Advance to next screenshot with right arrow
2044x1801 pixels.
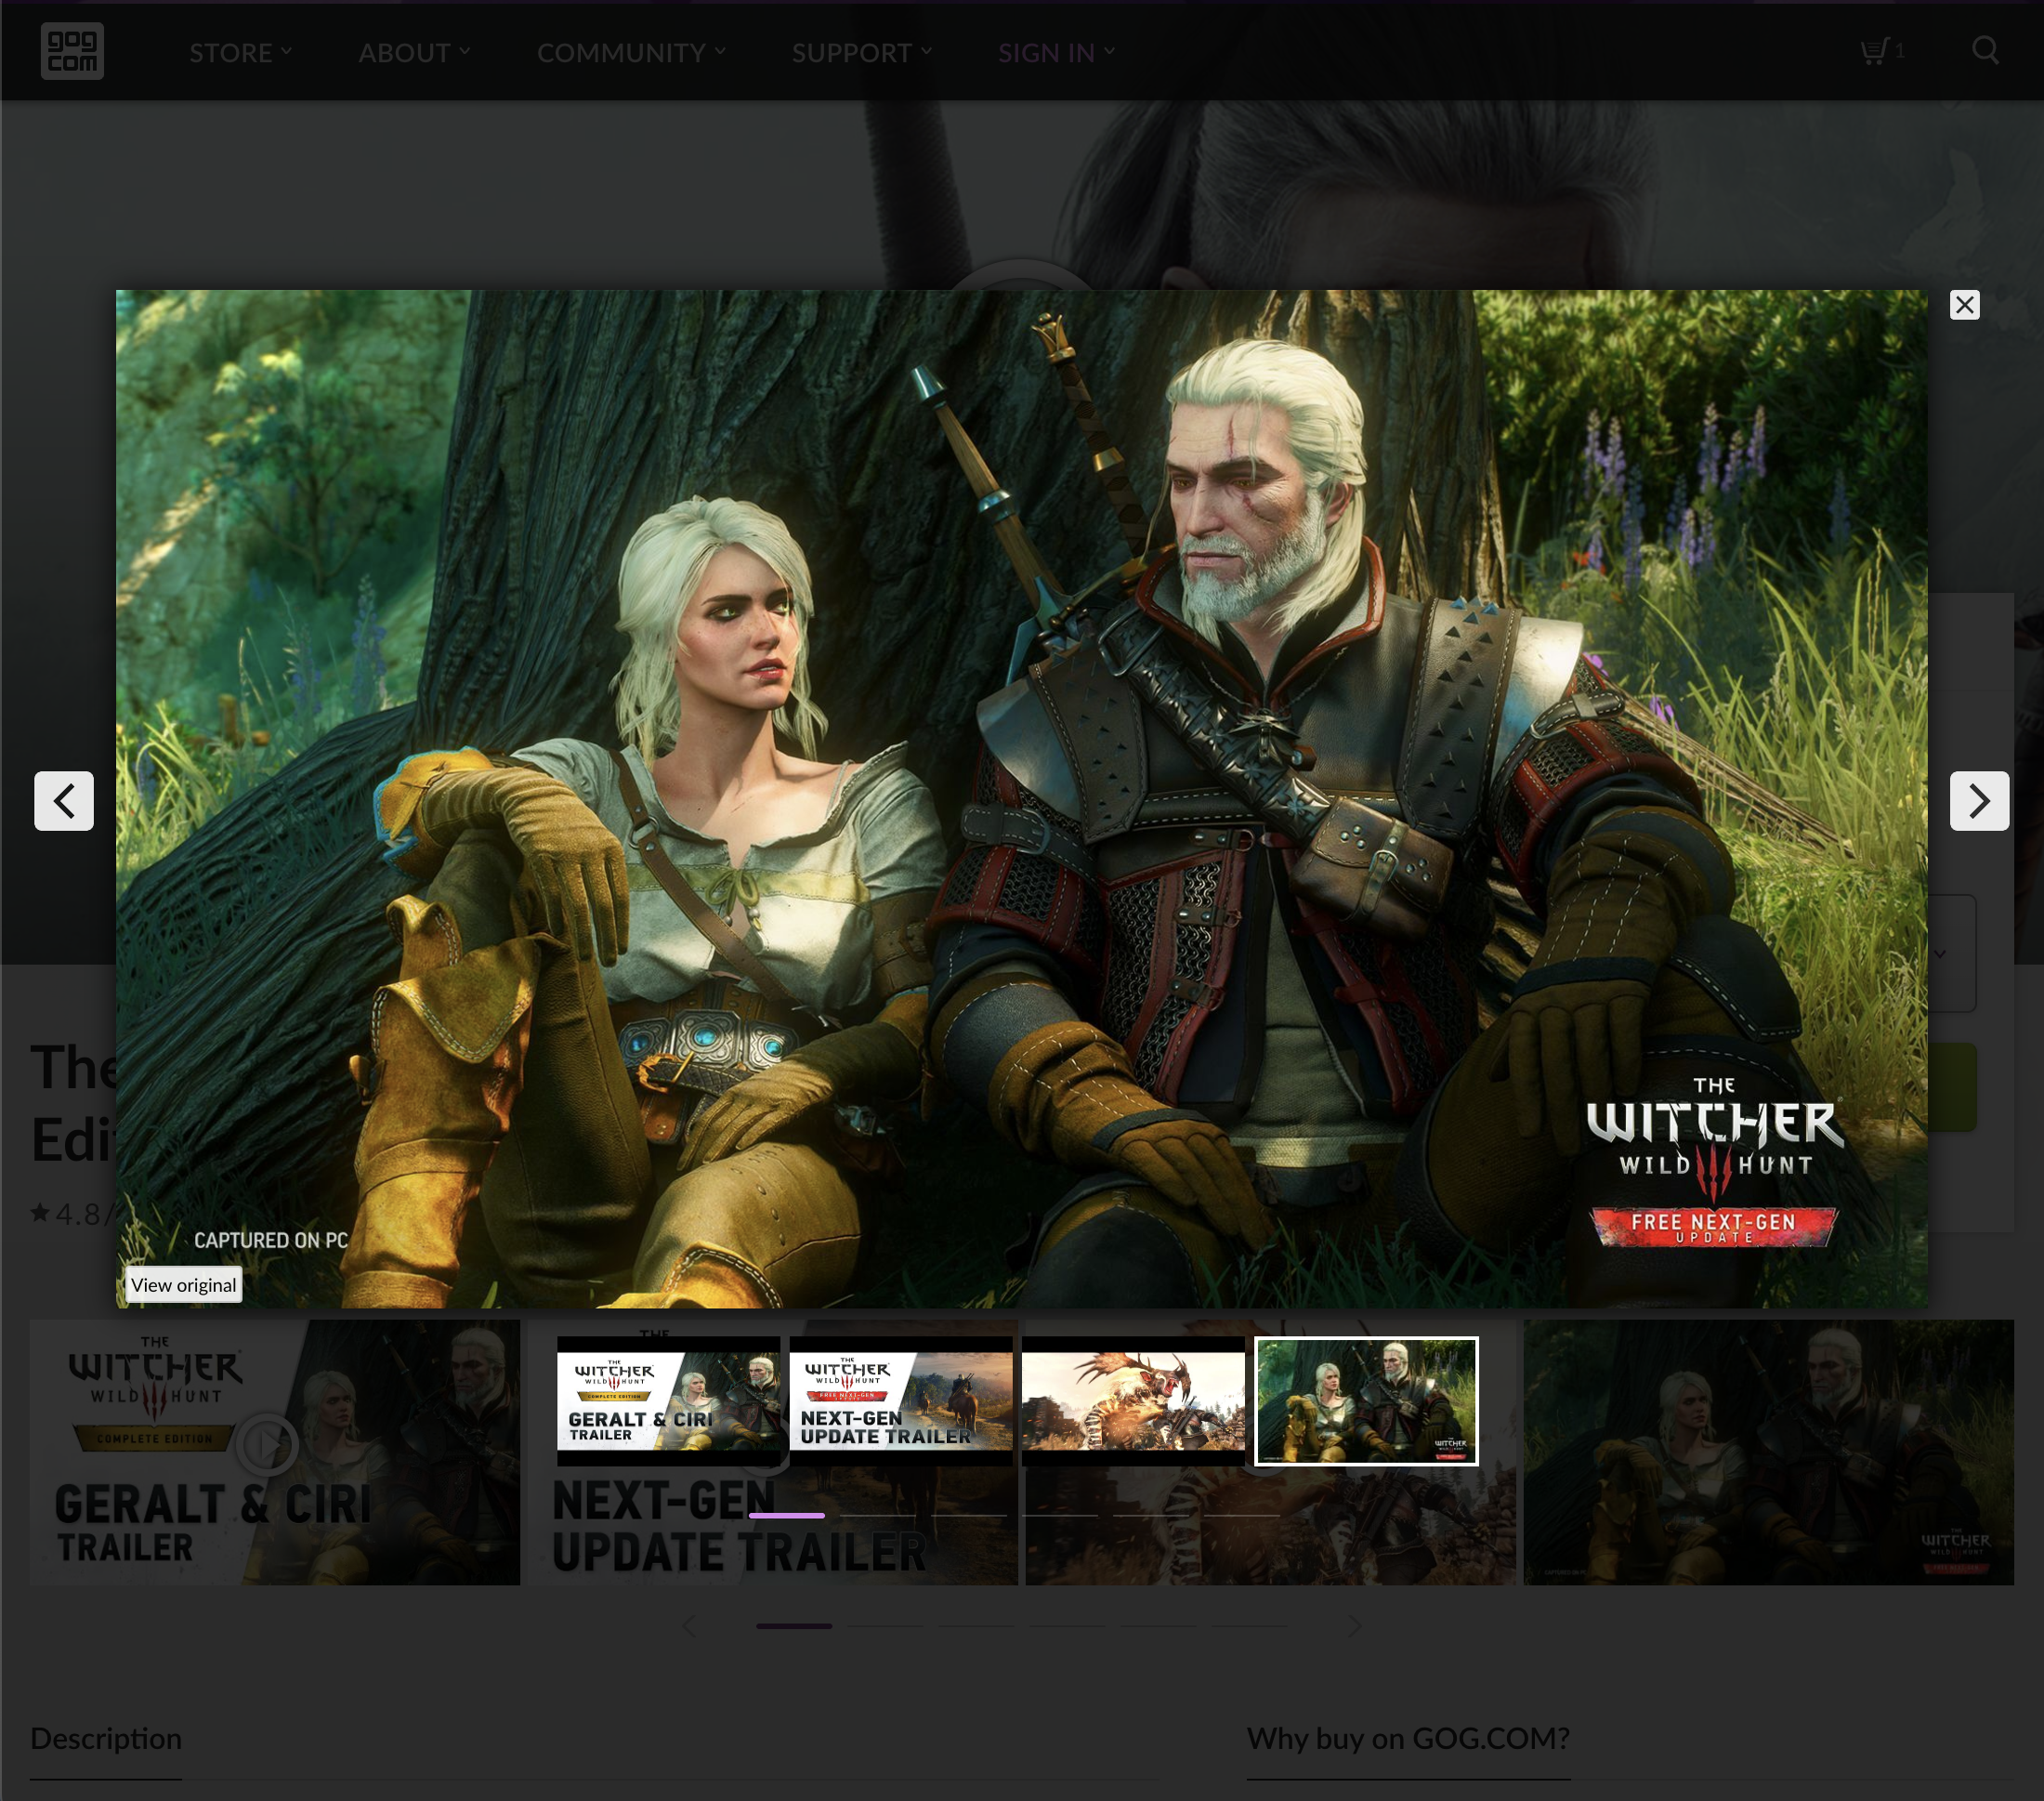click(x=1978, y=801)
